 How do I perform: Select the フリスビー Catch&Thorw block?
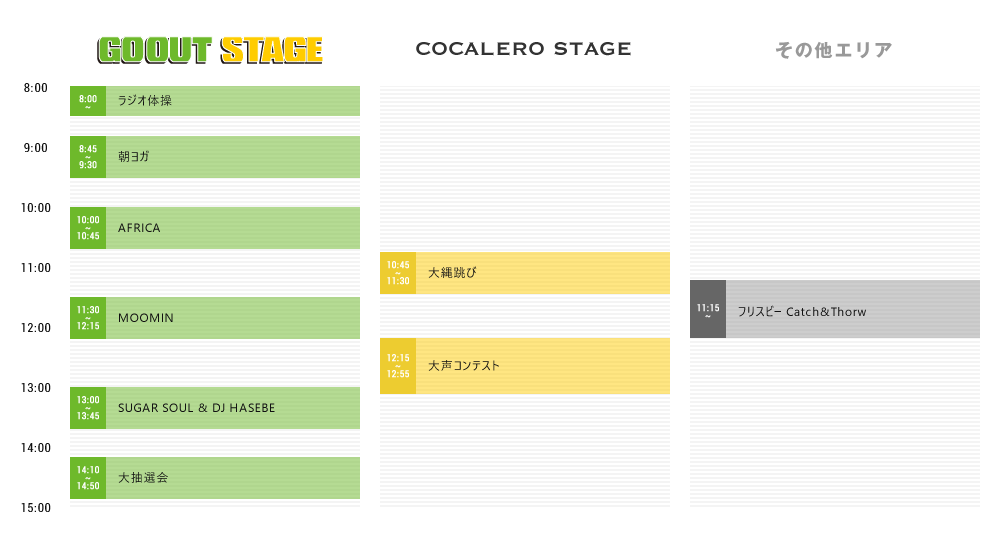pyautogui.click(x=835, y=309)
